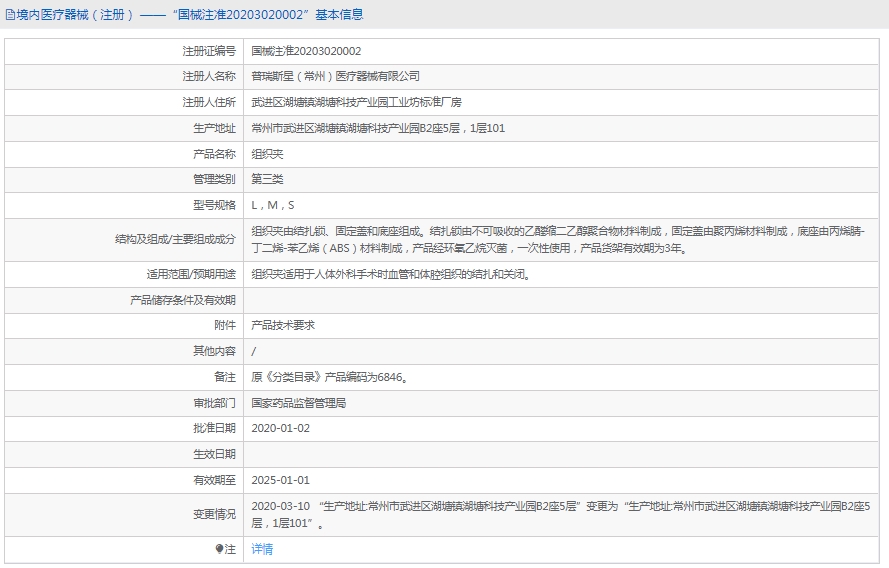Image resolution: width=889 pixels, height=568 pixels.
Task: Click the 产品技术要求 attachment entry
Action: (x=283, y=326)
